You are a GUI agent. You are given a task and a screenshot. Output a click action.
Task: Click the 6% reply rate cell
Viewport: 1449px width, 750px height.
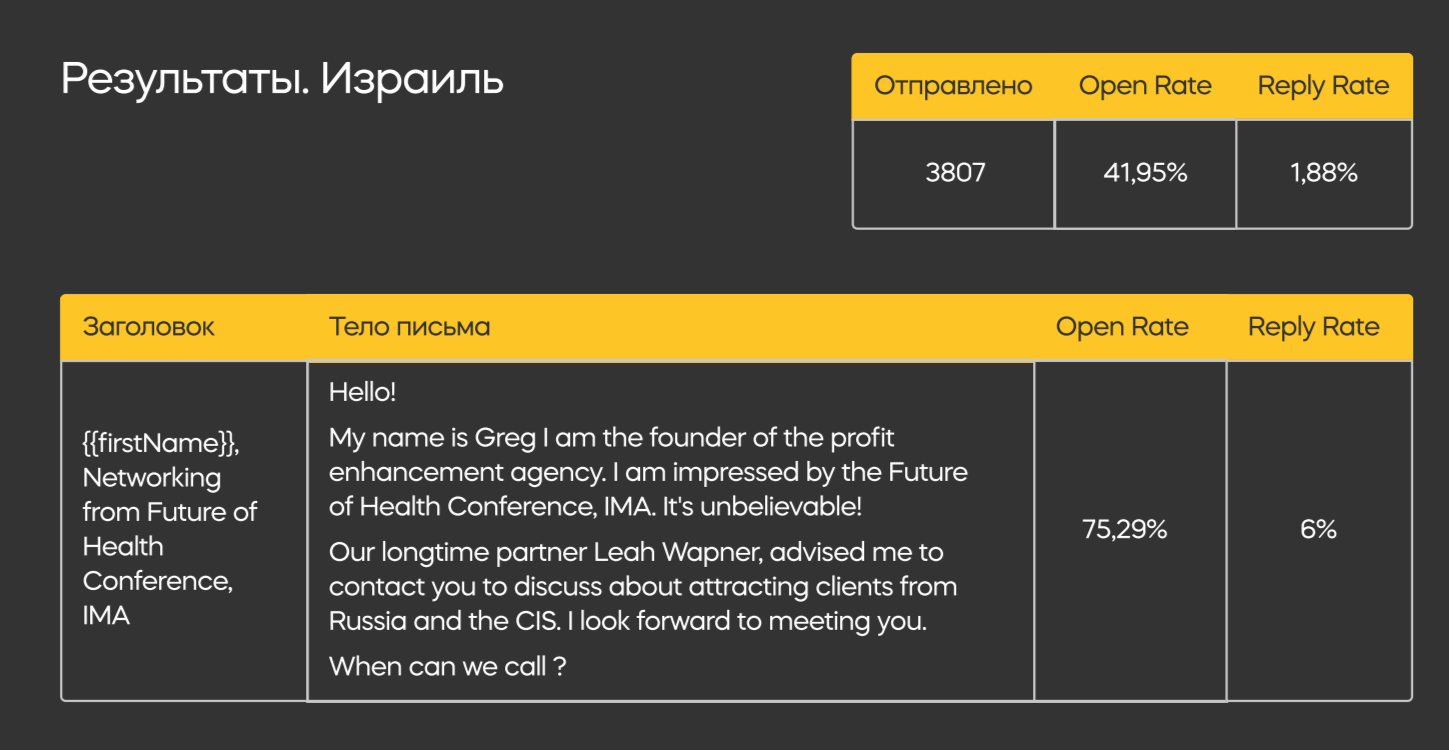coord(1318,529)
